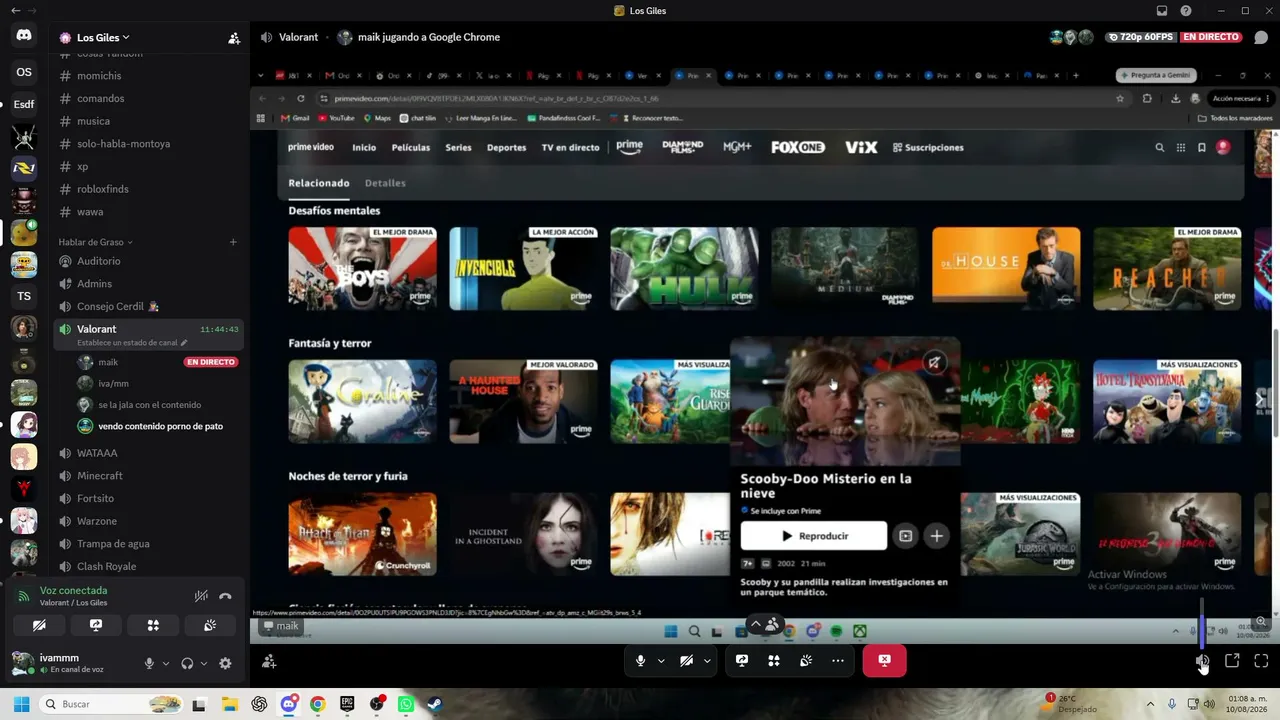Click the invite-to-call icon below the stream
This screenshot has width=1280, height=720.
269,661
